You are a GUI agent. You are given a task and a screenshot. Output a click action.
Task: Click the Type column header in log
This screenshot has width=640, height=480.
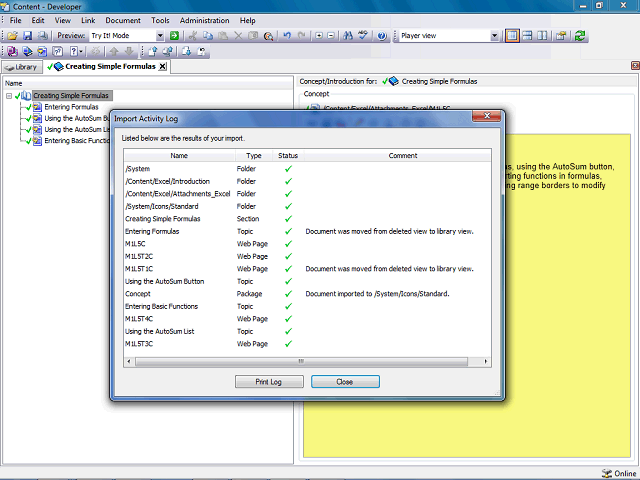pos(253,156)
